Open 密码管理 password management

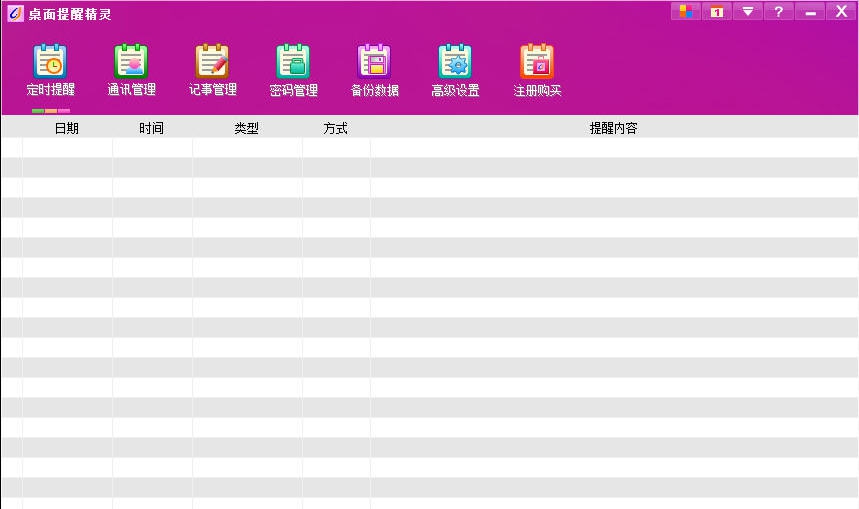(294, 70)
